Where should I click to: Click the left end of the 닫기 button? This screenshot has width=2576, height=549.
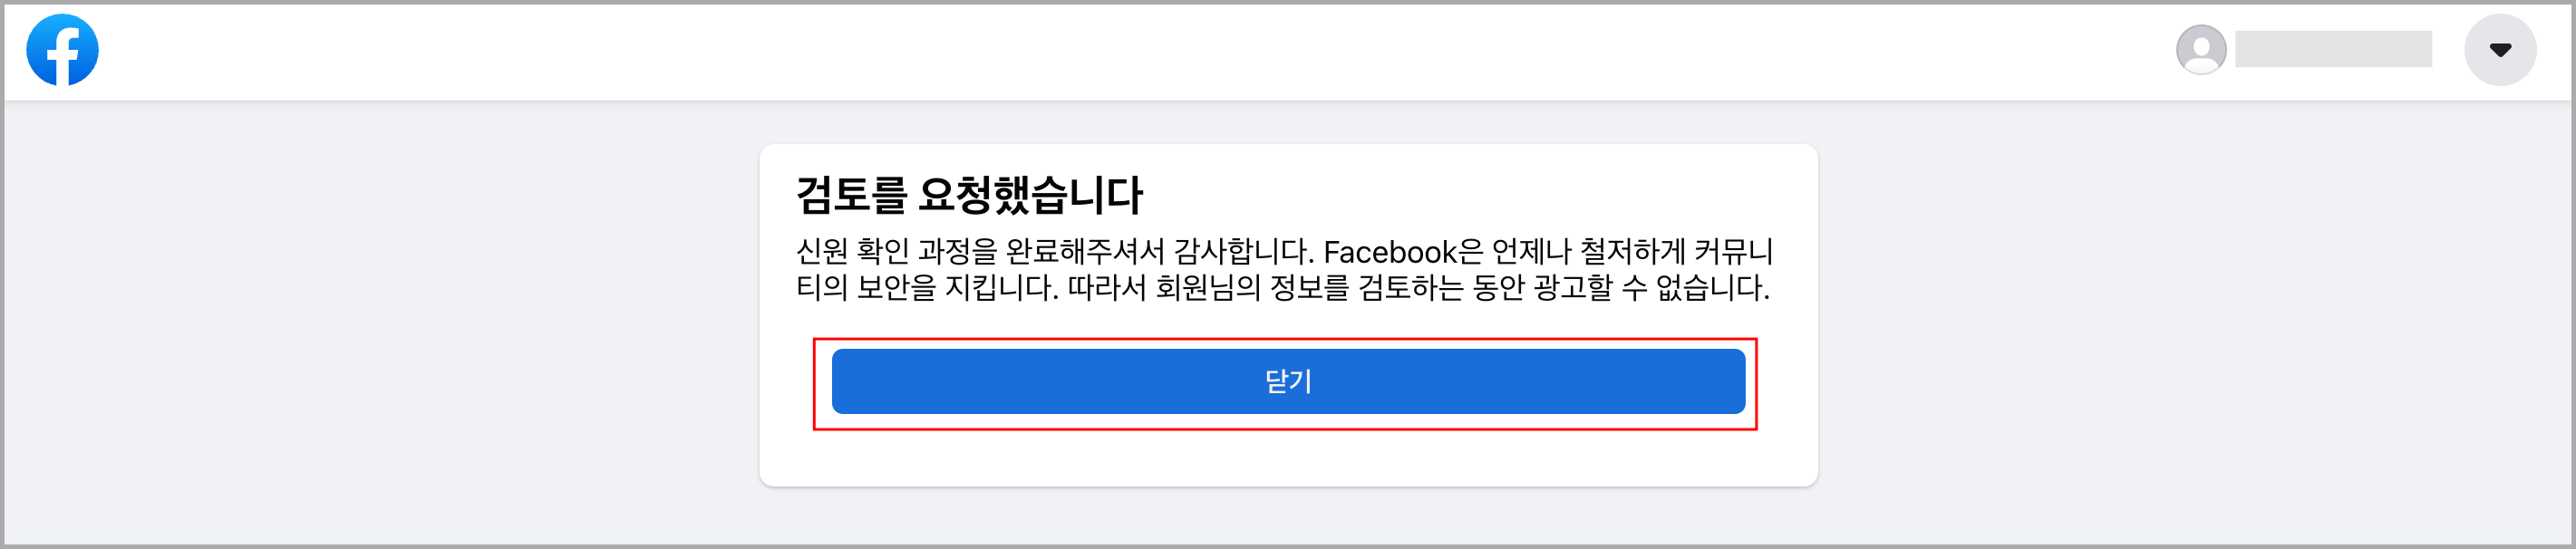860,381
